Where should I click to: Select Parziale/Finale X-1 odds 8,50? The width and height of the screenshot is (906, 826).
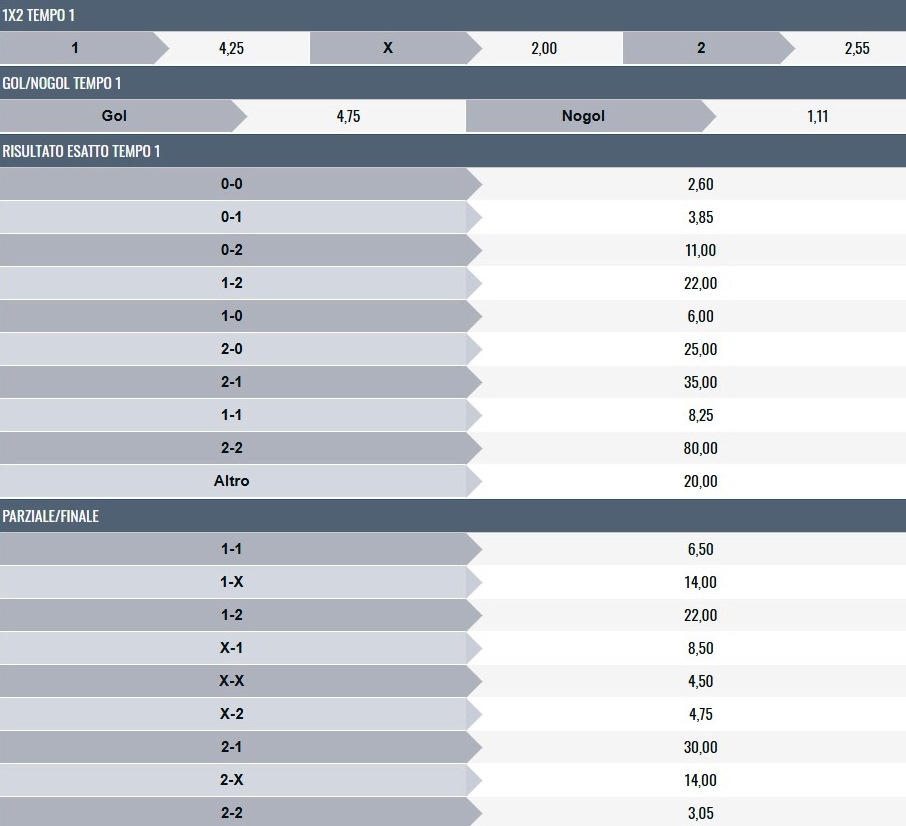coord(700,648)
